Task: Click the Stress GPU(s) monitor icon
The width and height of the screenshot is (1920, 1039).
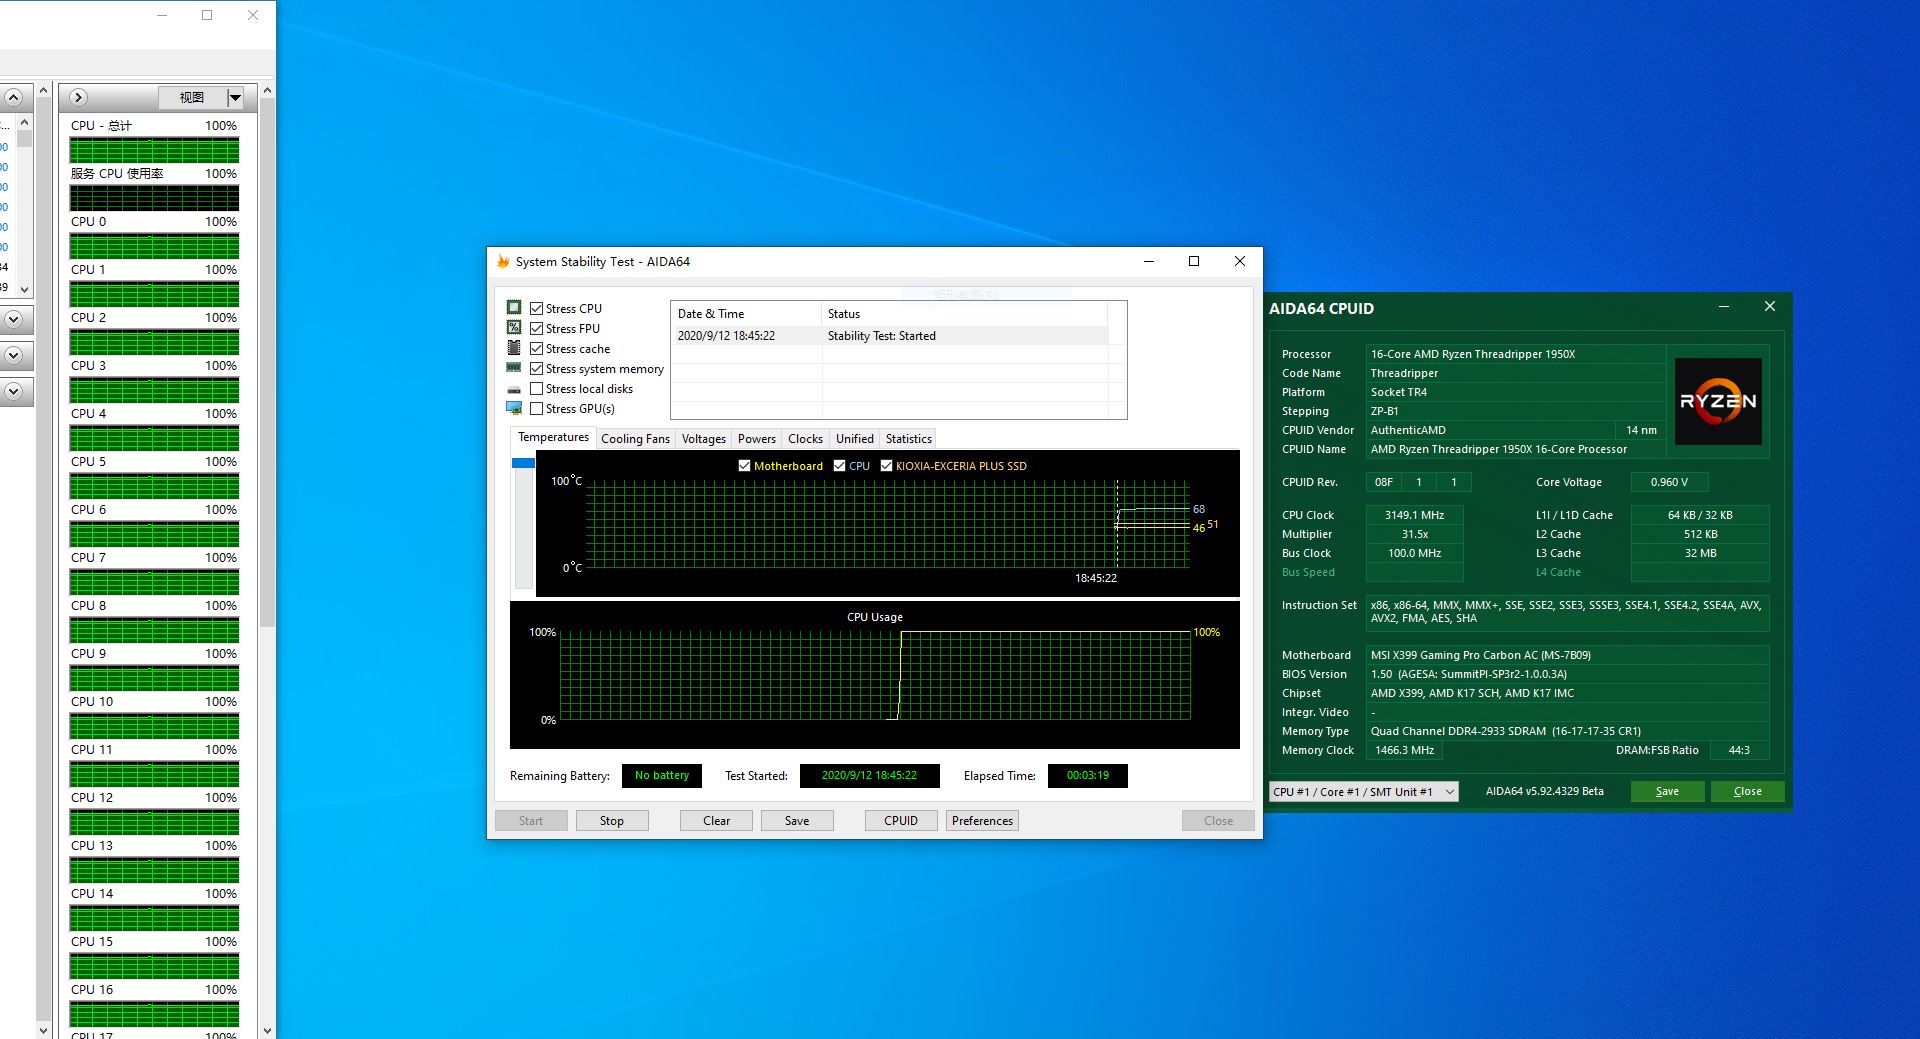Action: (x=514, y=408)
